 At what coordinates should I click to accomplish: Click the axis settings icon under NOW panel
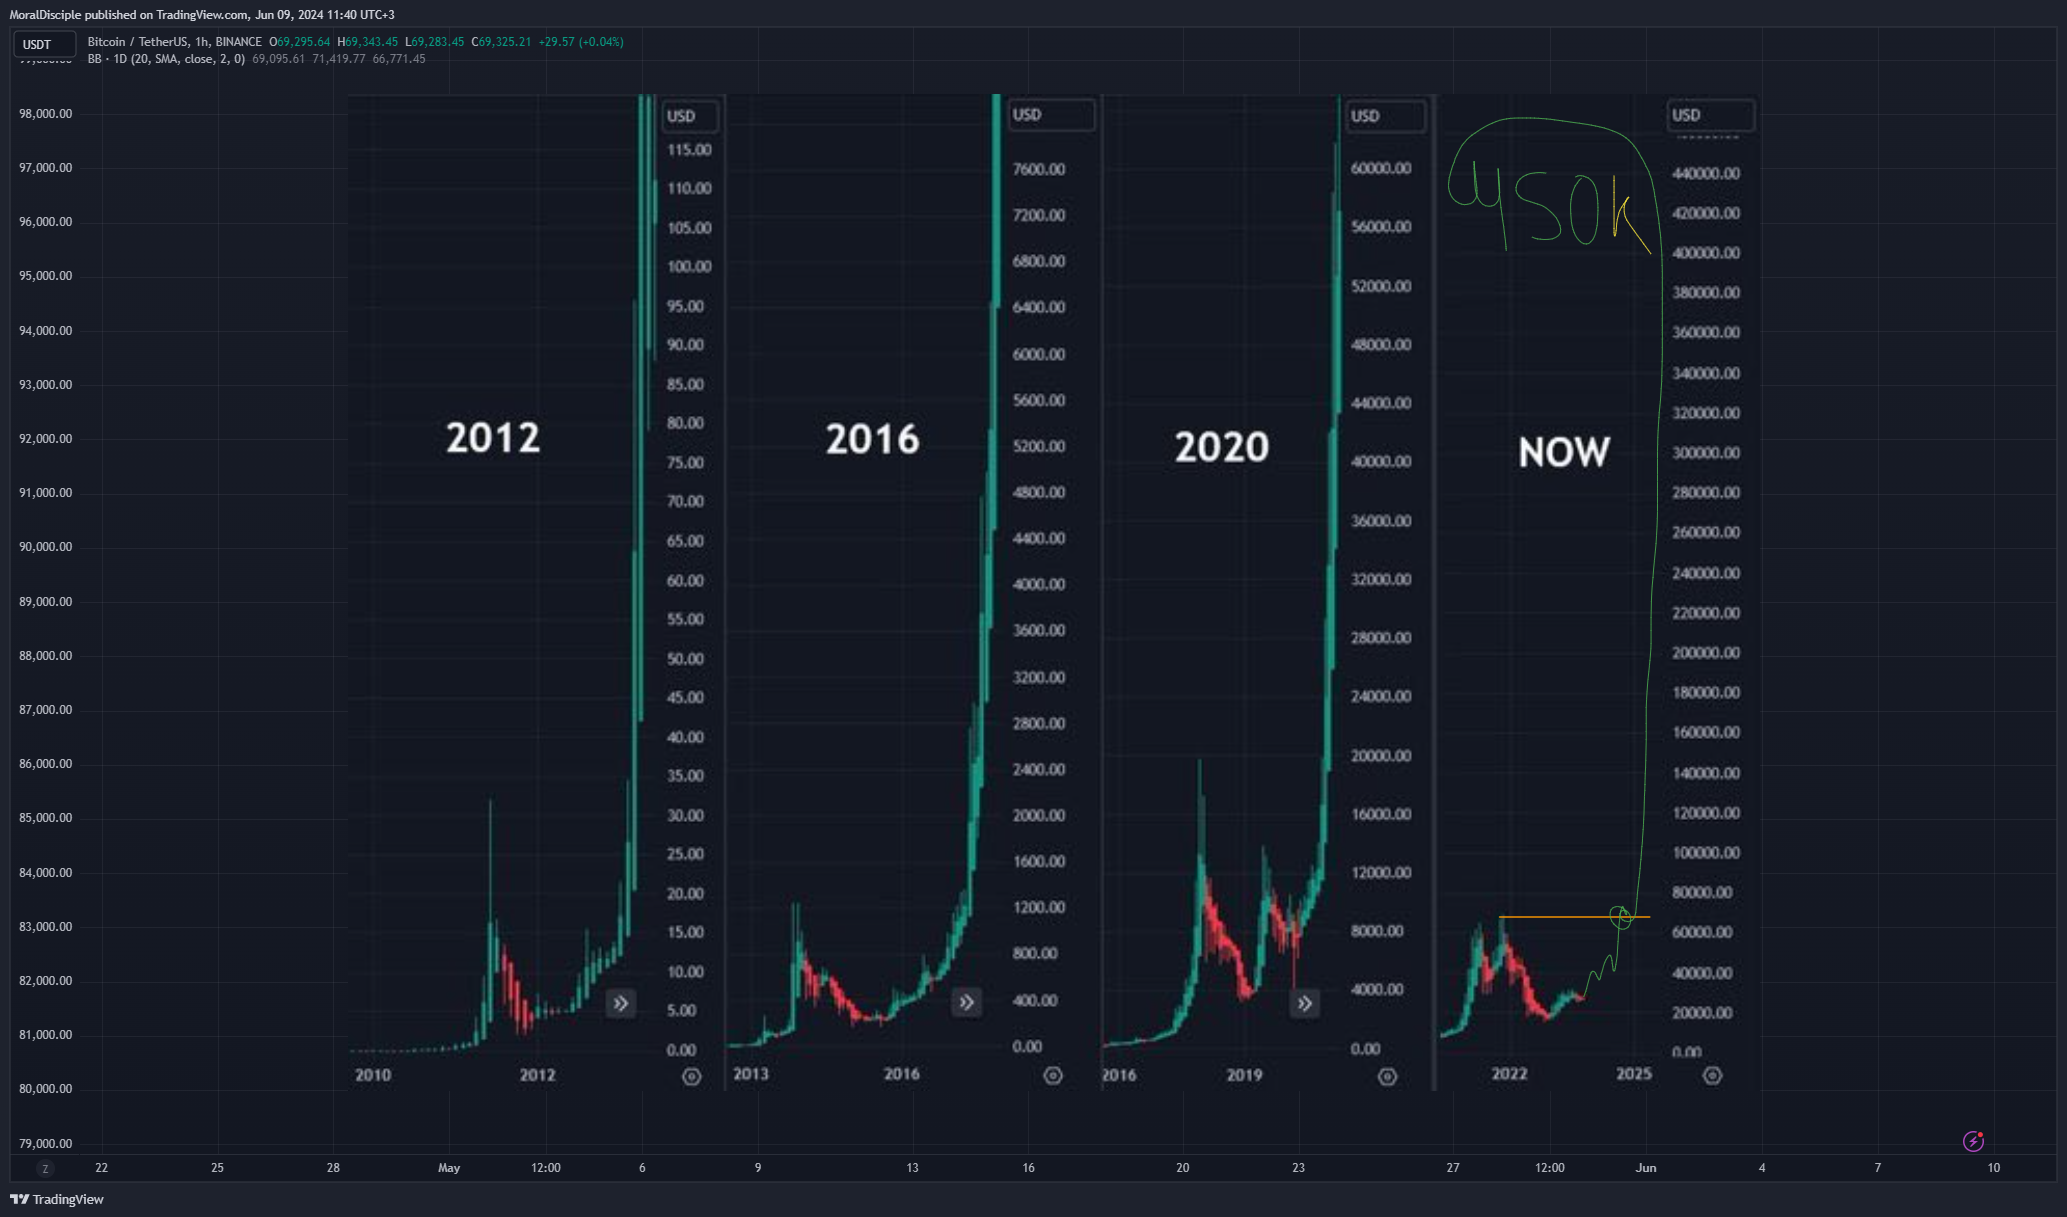click(x=1712, y=1076)
